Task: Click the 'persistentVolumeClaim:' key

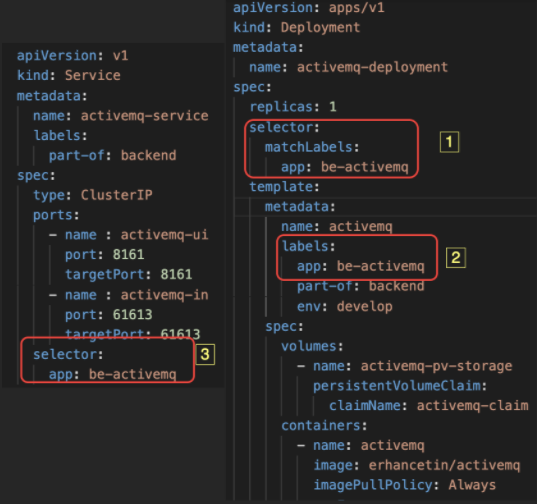Action: point(400,386)
